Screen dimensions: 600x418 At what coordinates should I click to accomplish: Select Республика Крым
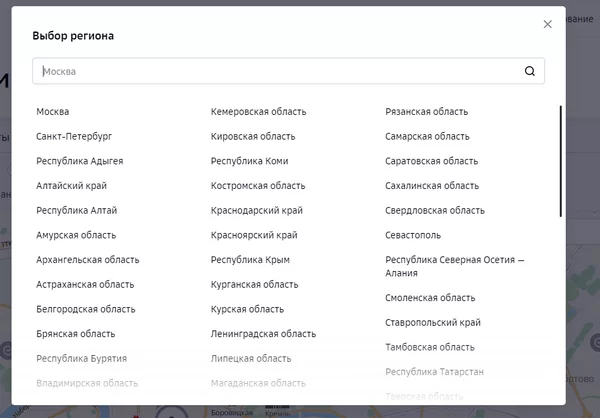pos(249,260)
